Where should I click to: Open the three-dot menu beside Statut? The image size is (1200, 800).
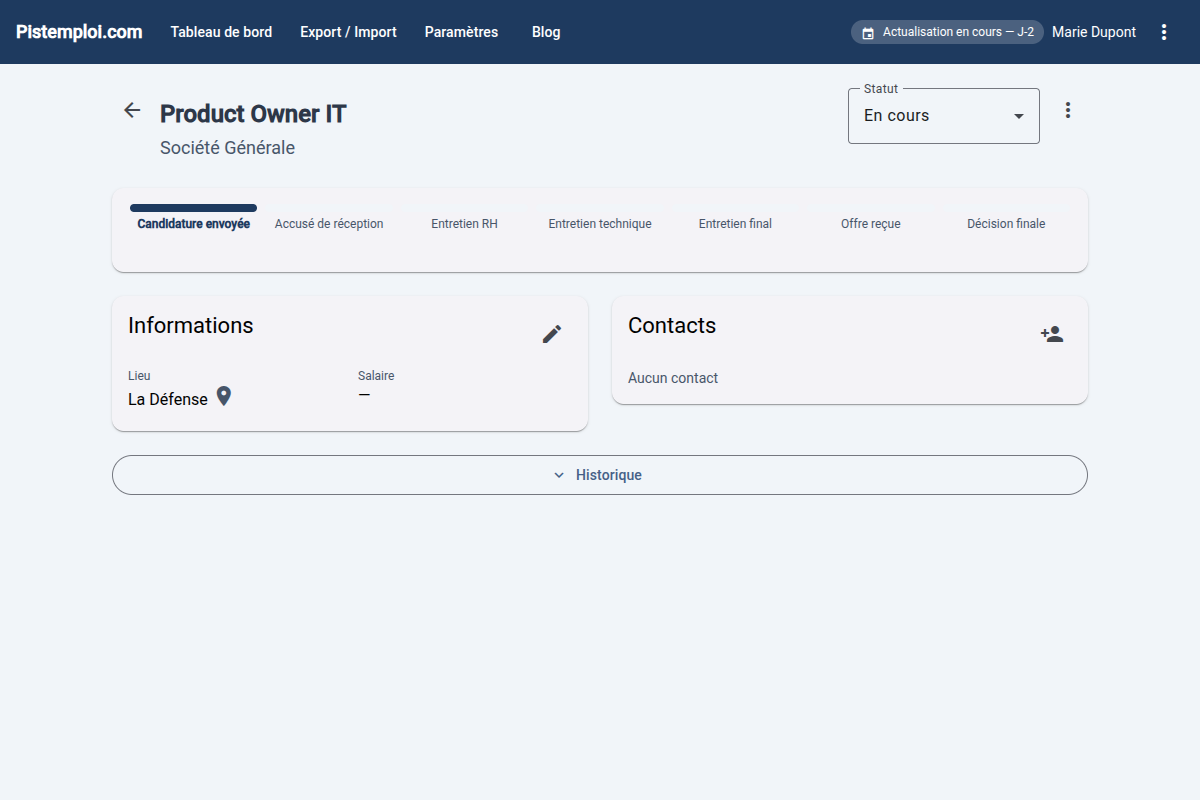coord(1068,111)
